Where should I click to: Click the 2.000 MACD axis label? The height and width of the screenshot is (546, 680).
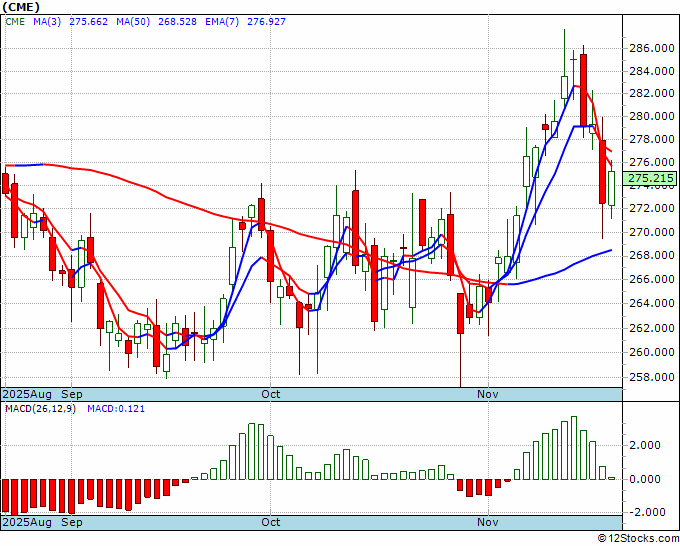(647, 445)
